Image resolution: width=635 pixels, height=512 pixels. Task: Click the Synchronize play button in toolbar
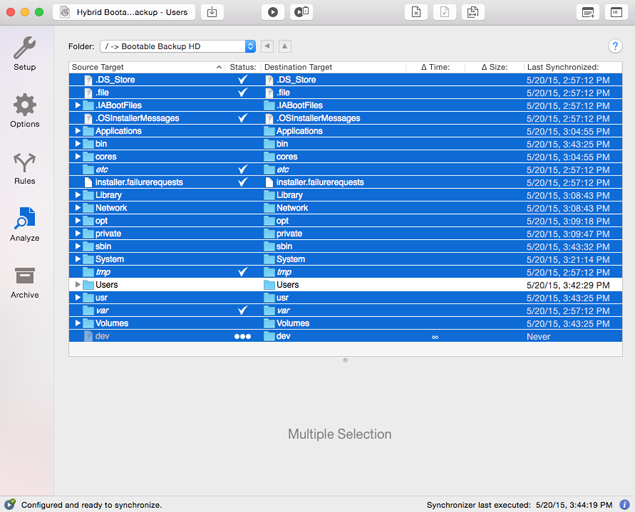tap(273, 12)
